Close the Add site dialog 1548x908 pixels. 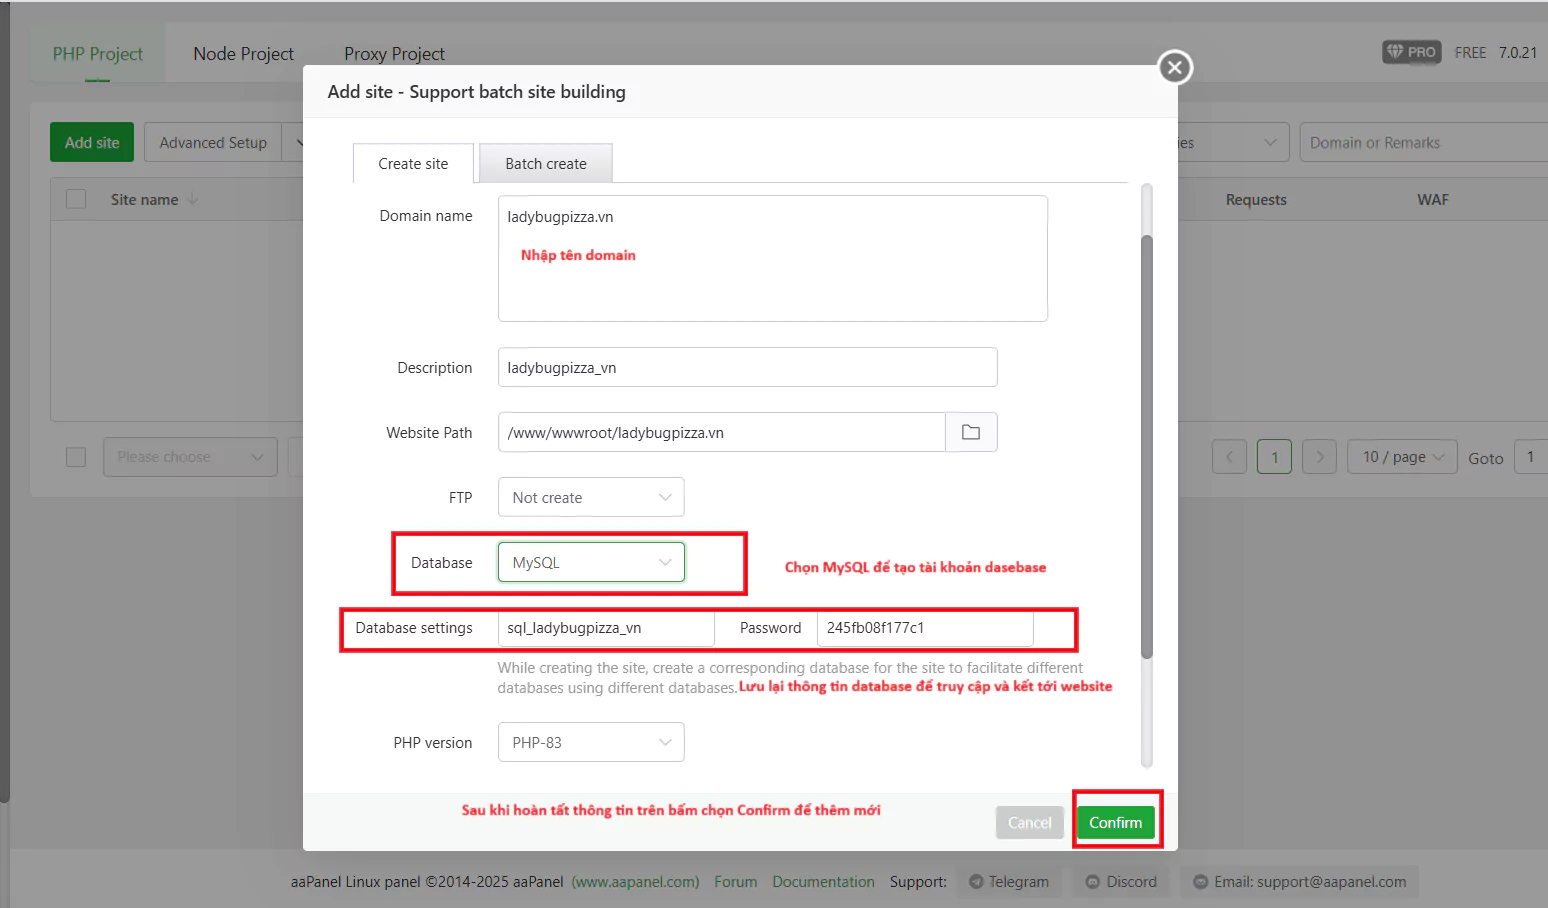pos(1175,67)
